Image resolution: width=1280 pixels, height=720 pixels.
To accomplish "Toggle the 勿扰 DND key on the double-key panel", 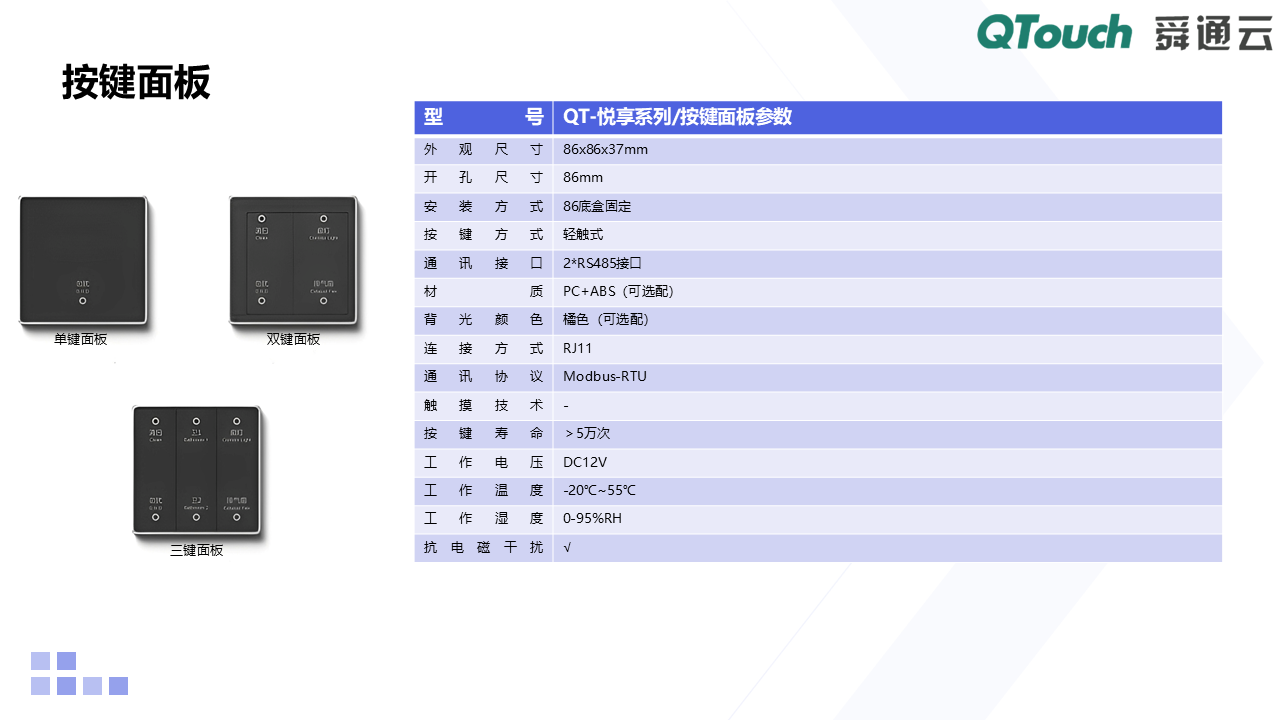I will [262, 286].
